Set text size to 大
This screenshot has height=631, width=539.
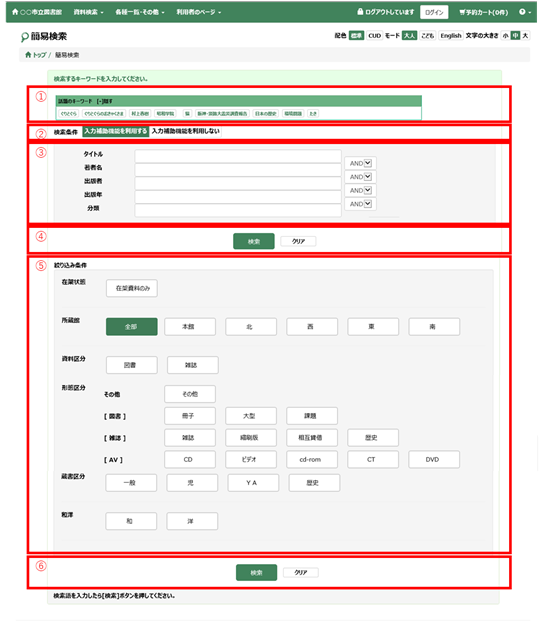click(x=525, y=36)
